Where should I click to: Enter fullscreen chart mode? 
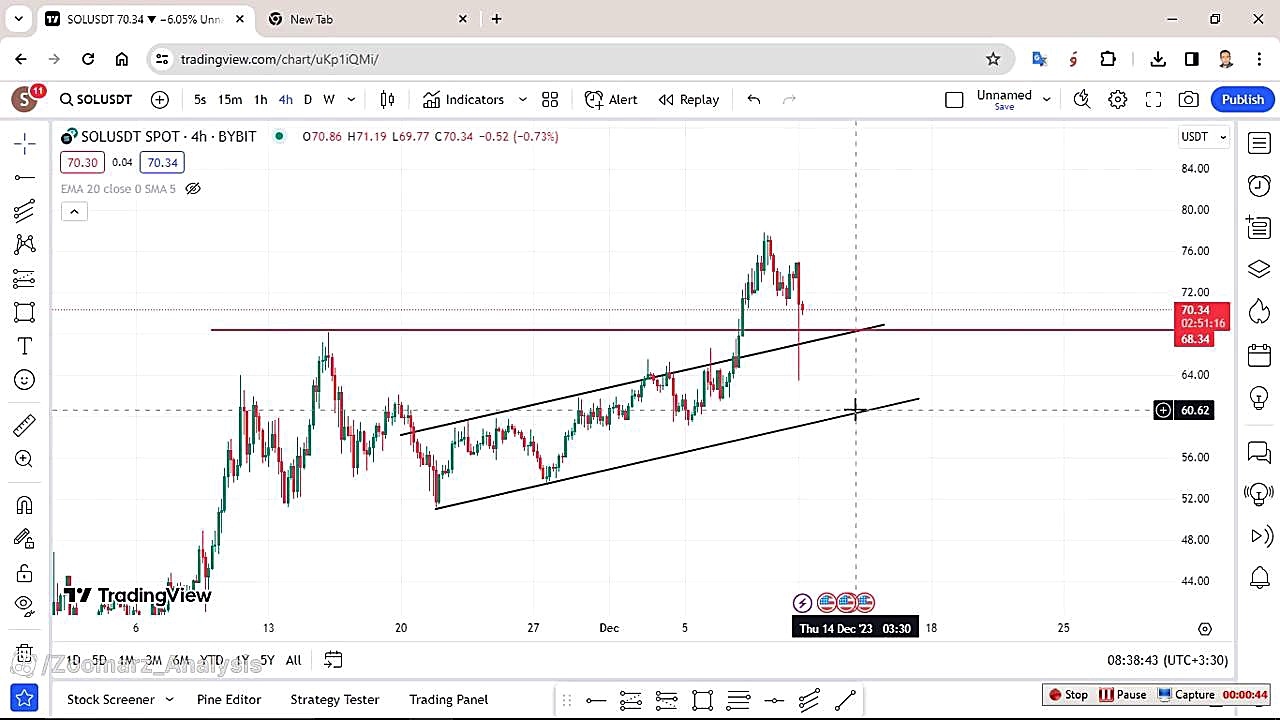(1153, 99)
